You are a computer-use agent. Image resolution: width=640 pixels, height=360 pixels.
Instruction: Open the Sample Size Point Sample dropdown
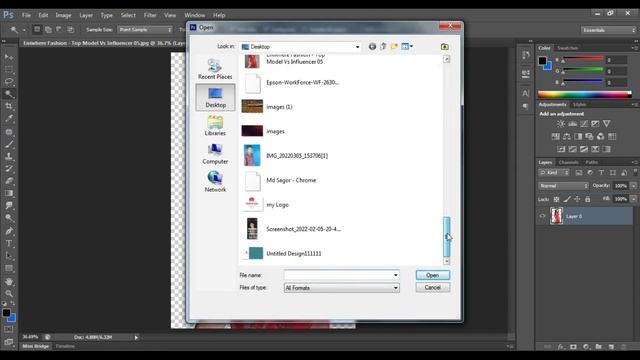[x=145, y=29]
